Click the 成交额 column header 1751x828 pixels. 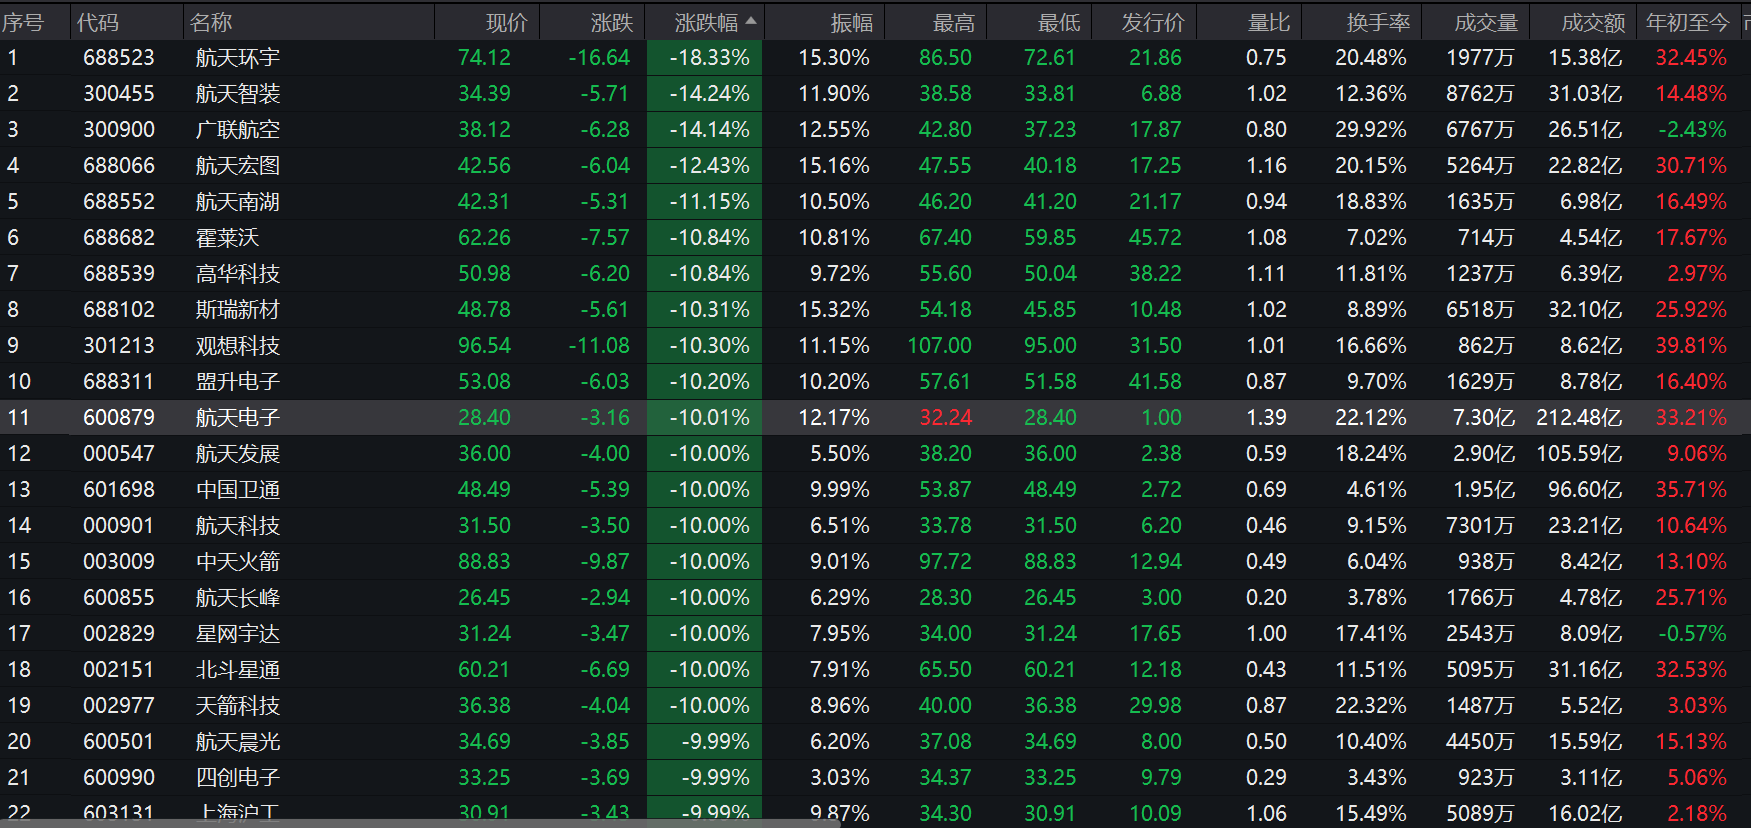[1592, 22]
